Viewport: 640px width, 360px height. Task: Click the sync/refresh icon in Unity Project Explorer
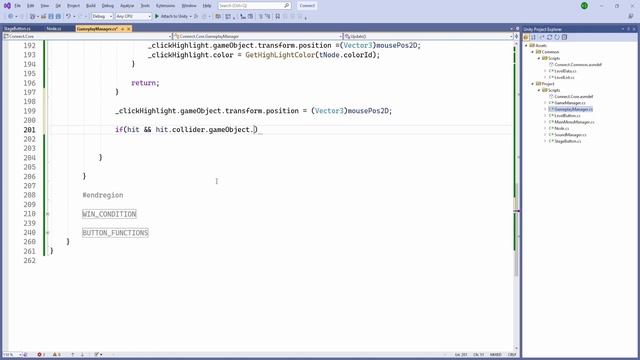[549, 37]
